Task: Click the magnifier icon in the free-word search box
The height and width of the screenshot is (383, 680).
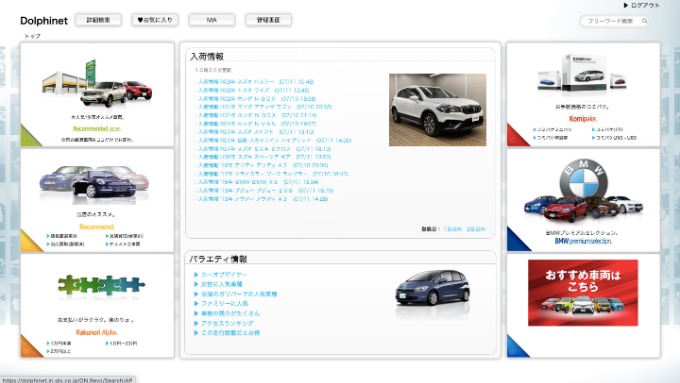Action: (x=644, y=21)
